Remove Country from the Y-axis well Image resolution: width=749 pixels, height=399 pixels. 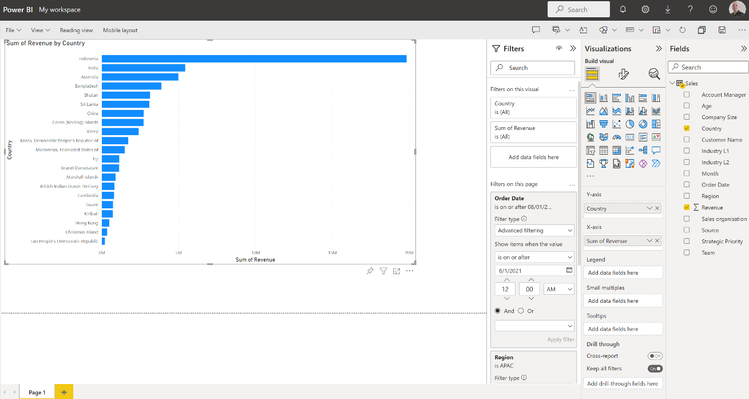pos(657,208)
